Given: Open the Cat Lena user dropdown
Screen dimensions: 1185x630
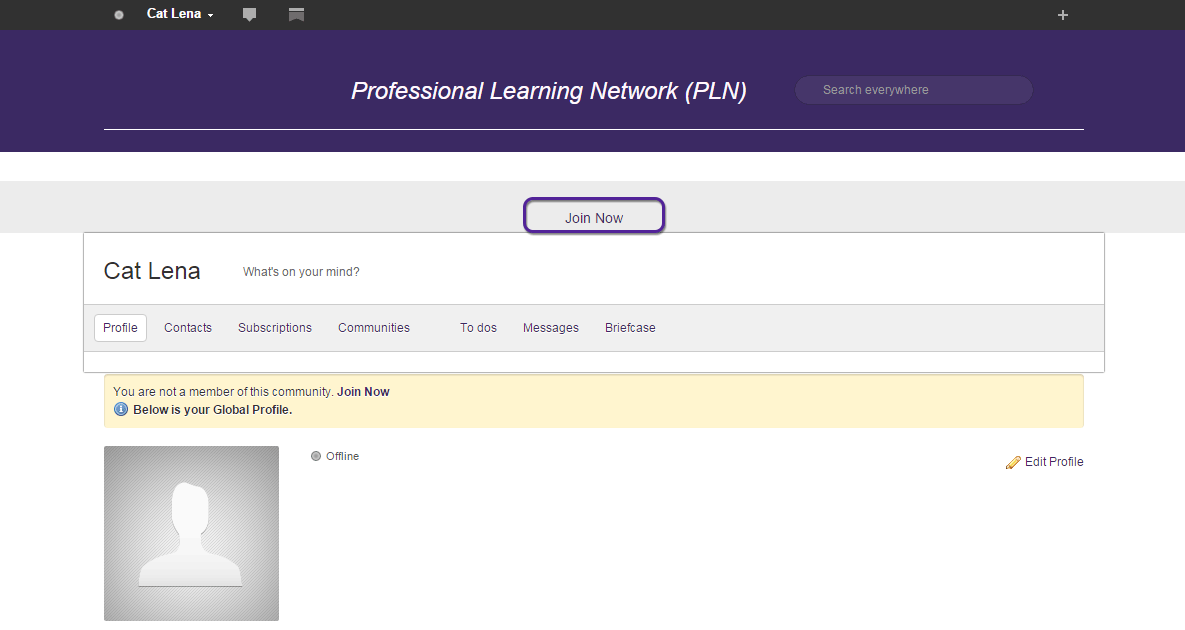Looking at the screenshot, I should [x=180, y=14].
